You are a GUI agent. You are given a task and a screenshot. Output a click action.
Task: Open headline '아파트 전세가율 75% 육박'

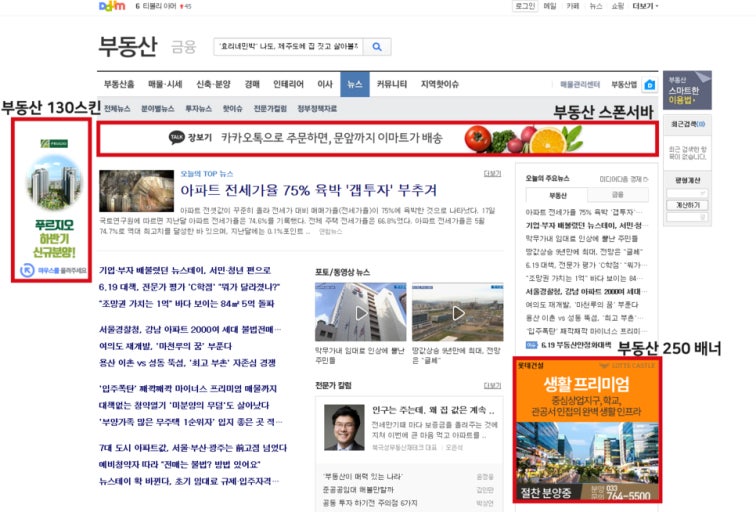307,189
